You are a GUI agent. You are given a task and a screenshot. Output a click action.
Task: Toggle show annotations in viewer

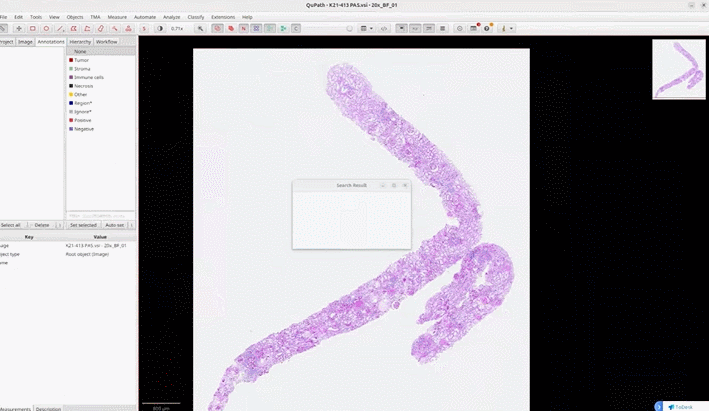[217, 28]
